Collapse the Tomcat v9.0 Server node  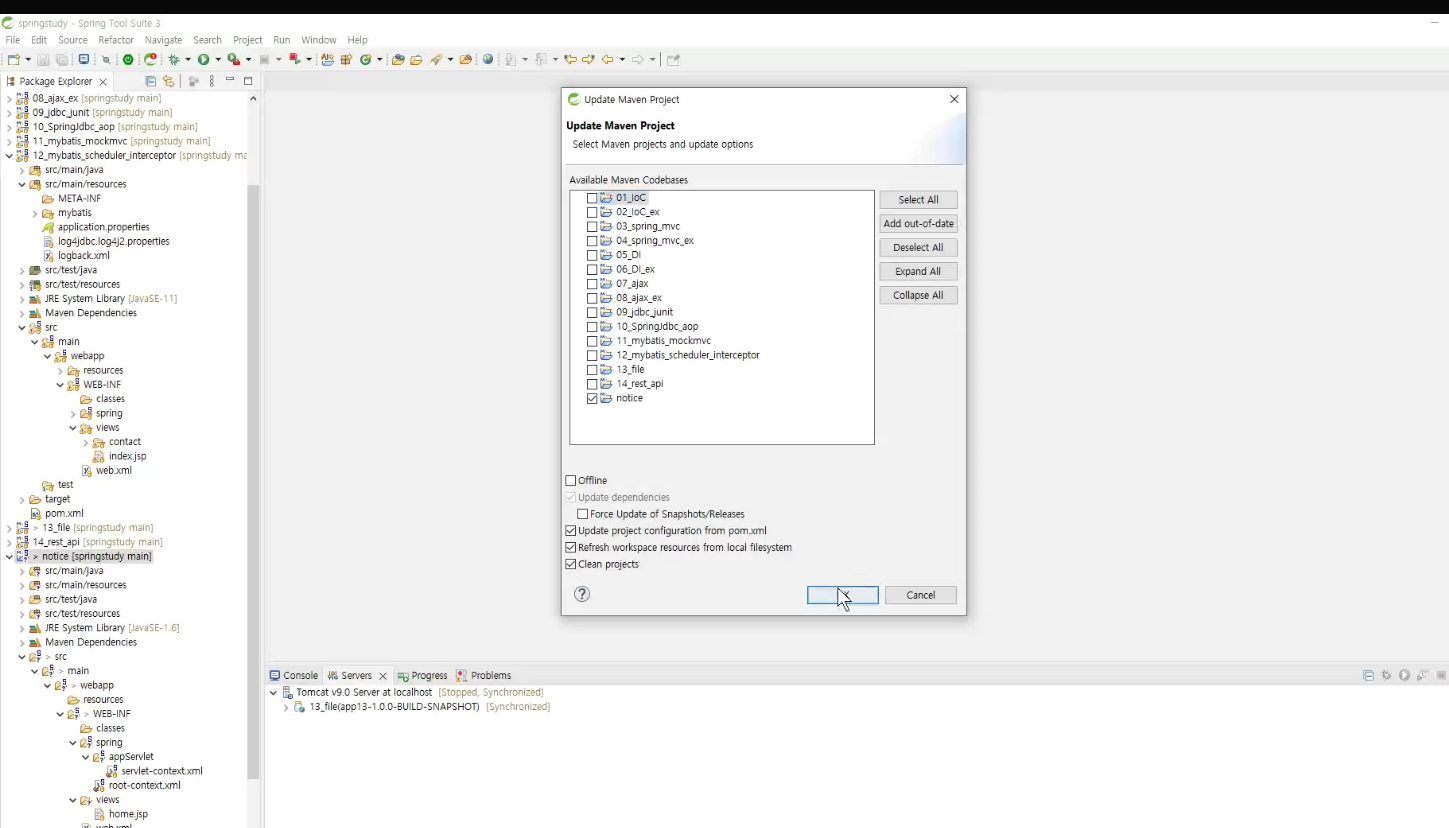274,693
